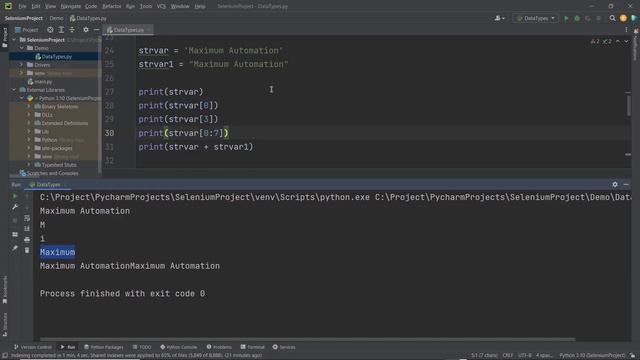
Task: Expand the Drivers folder
Action: pyautogui.click(x=22, y=64)
